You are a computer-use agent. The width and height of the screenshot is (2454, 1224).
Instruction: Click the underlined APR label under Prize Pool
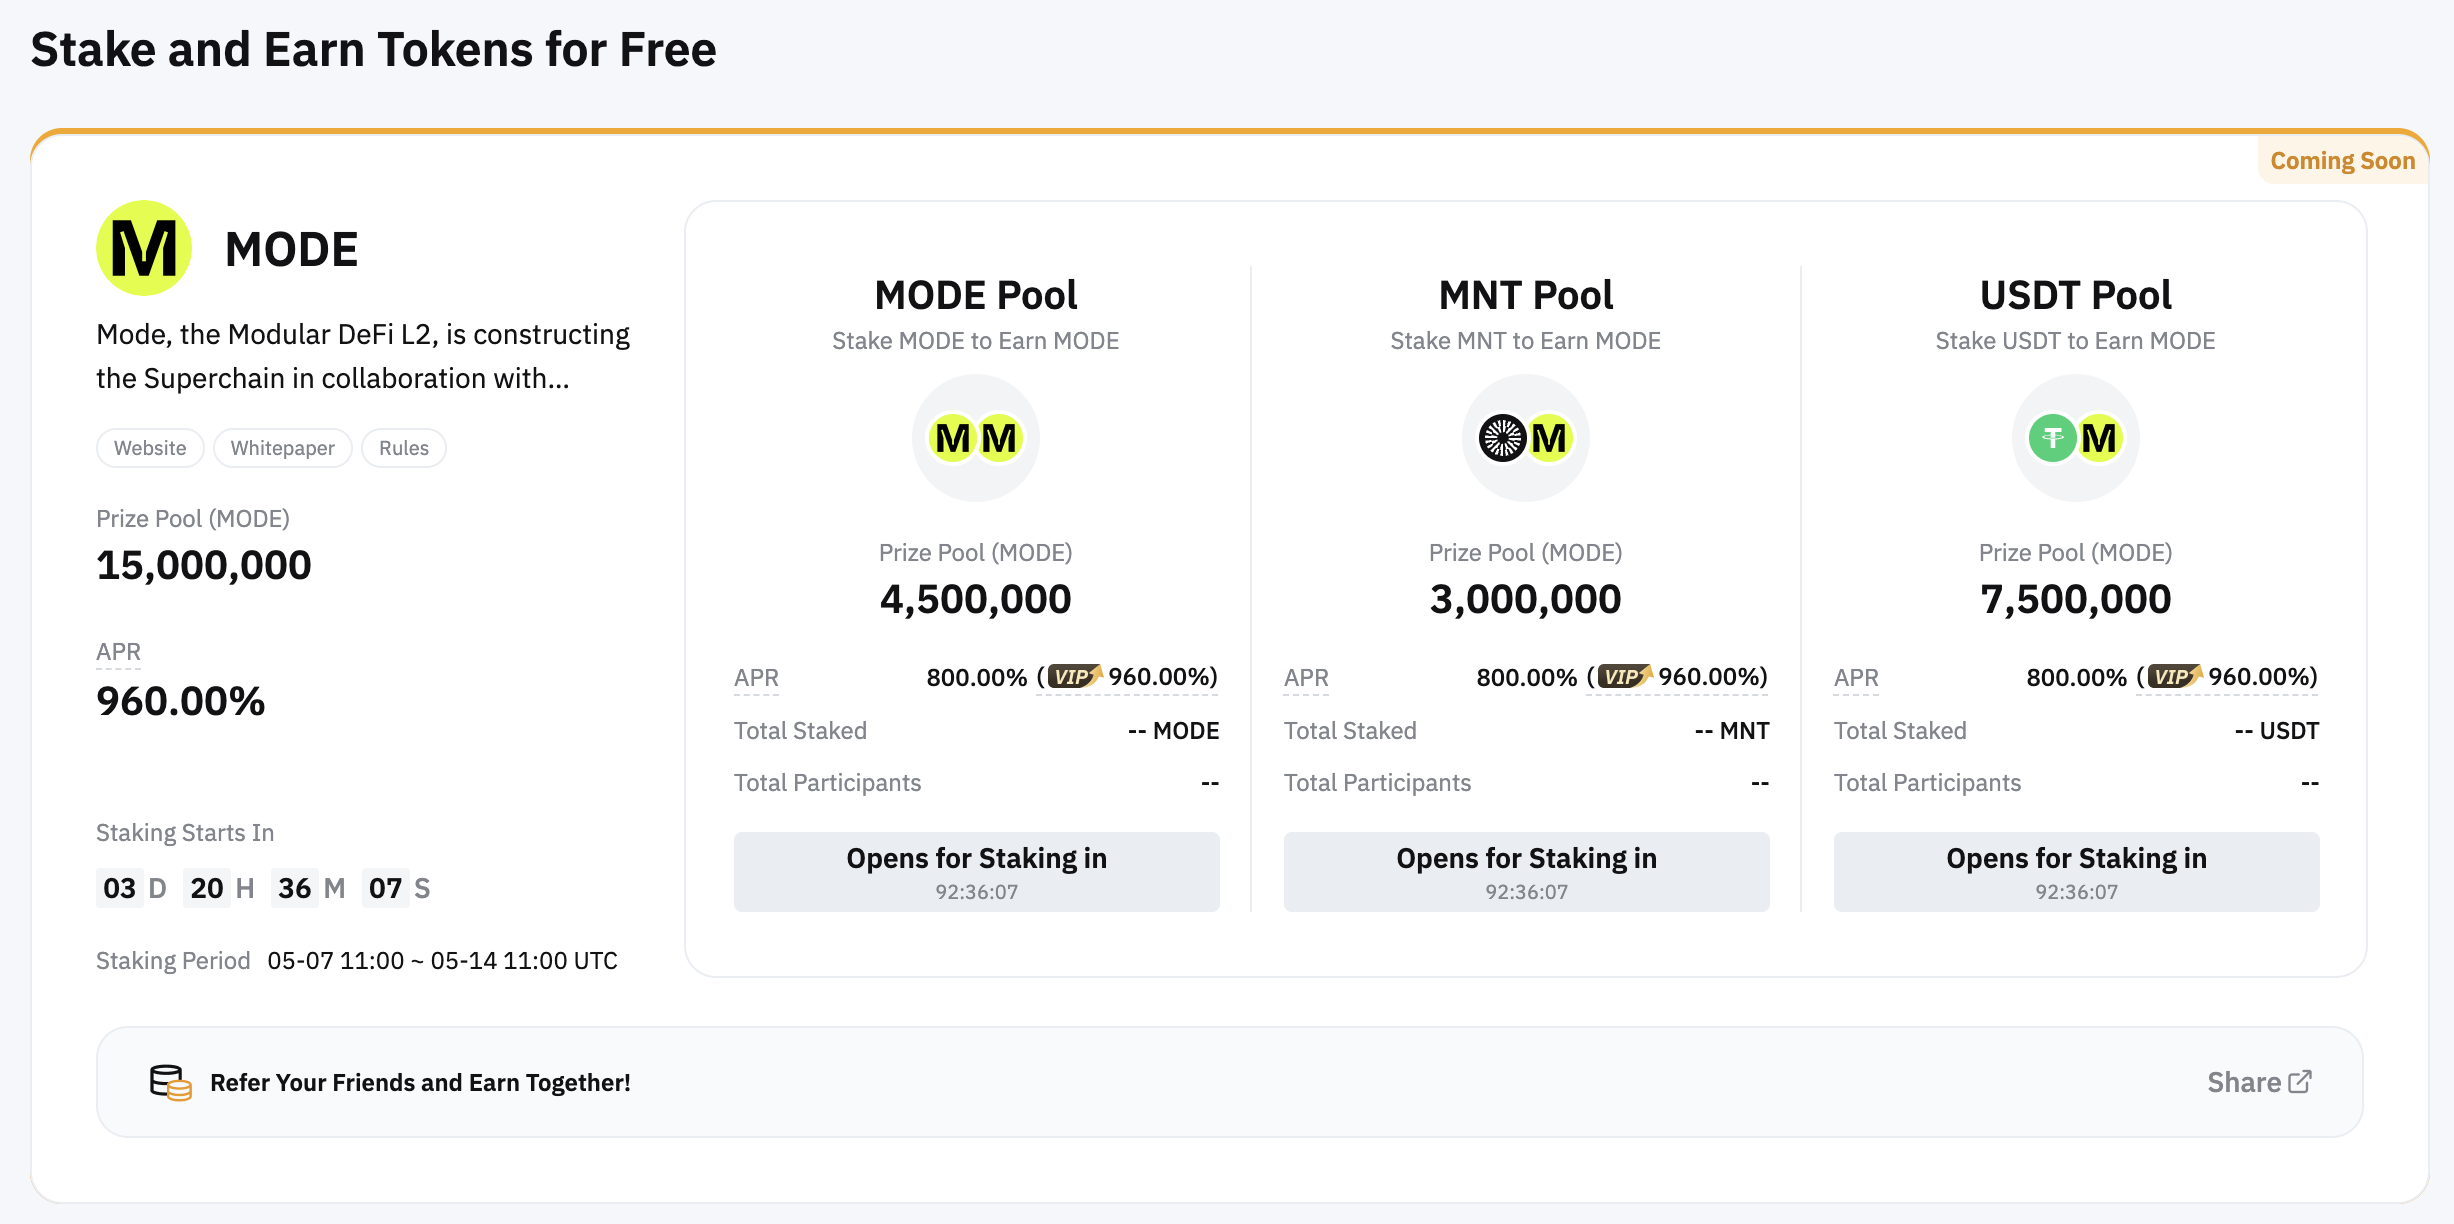(118, 652)
